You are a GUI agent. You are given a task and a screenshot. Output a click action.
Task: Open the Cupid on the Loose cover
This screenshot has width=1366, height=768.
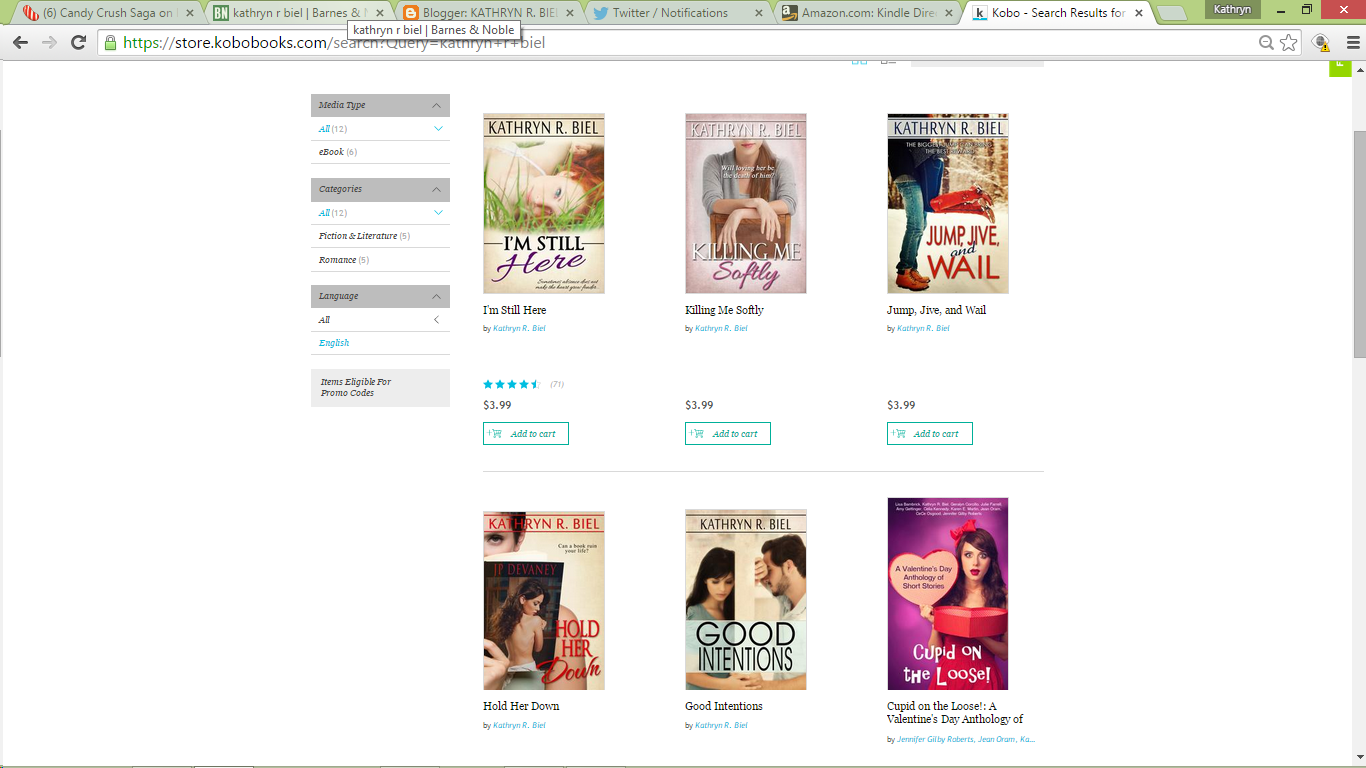pos(948,594)
